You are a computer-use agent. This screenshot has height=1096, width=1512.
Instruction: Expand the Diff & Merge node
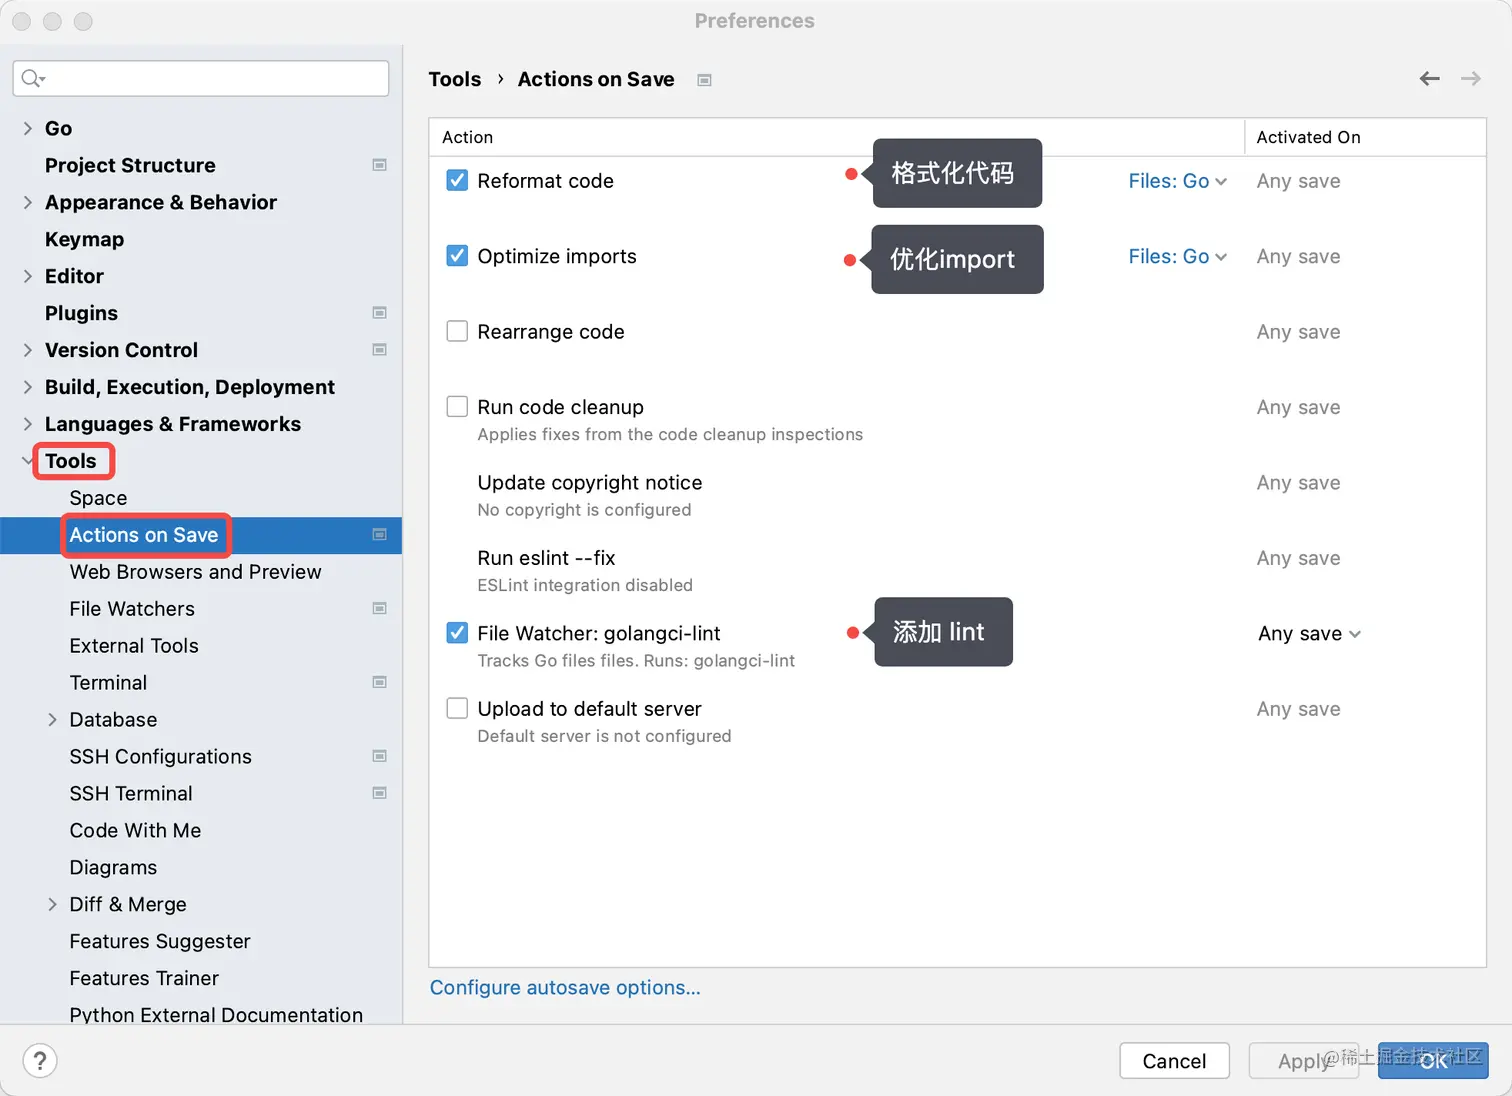[52, 904]
